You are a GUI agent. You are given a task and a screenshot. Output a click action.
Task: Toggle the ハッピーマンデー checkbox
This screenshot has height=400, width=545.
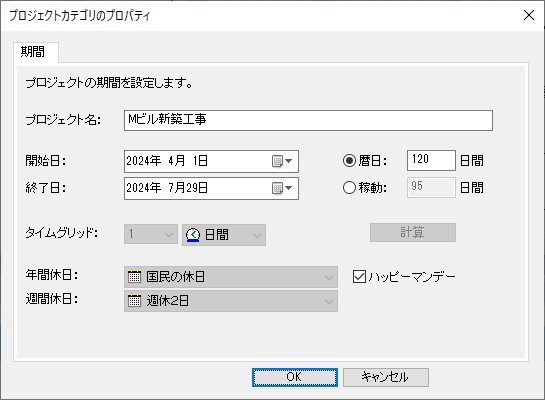tap(359, 277)
